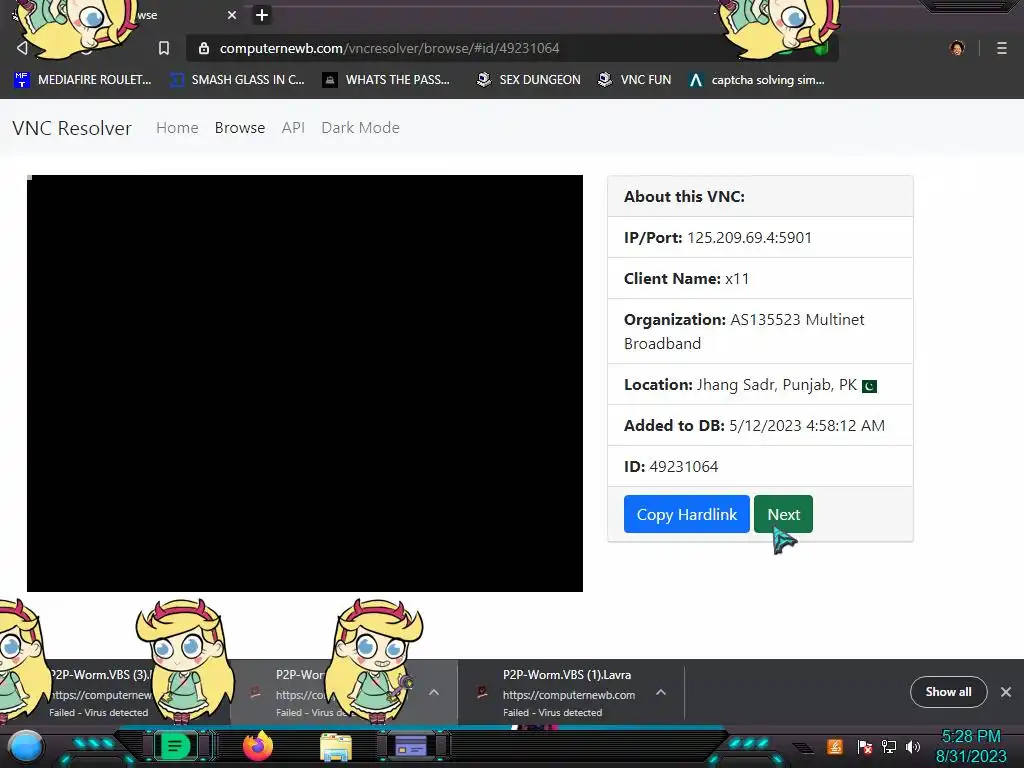Click the address bar padlock icon
This screenshot has width=1024, height=768.
click(x=204, y=48)
